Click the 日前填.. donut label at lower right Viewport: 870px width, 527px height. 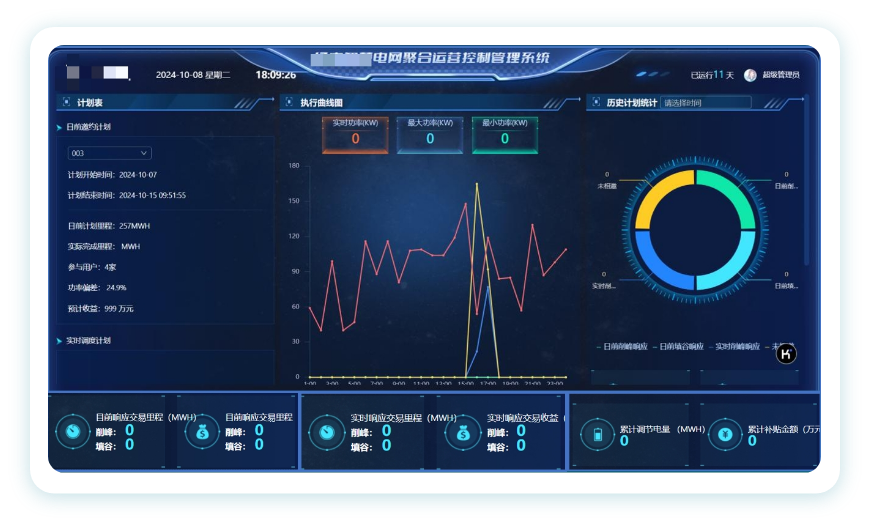786,286
